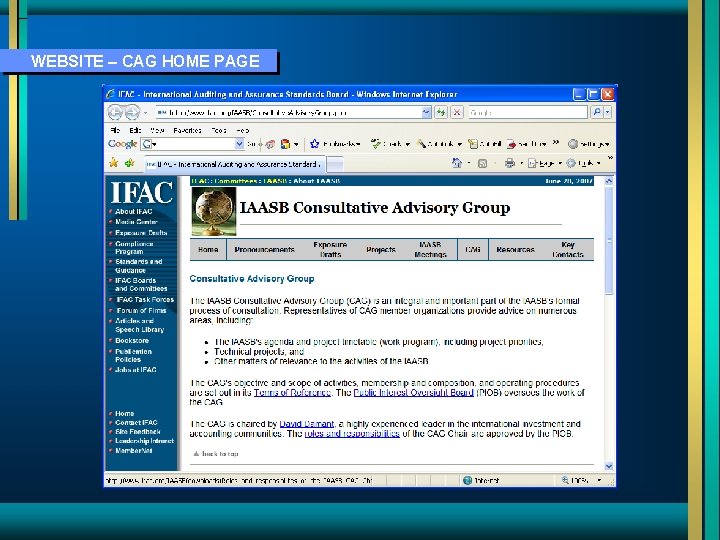Select the CAG navigation tab

[472, 249]
